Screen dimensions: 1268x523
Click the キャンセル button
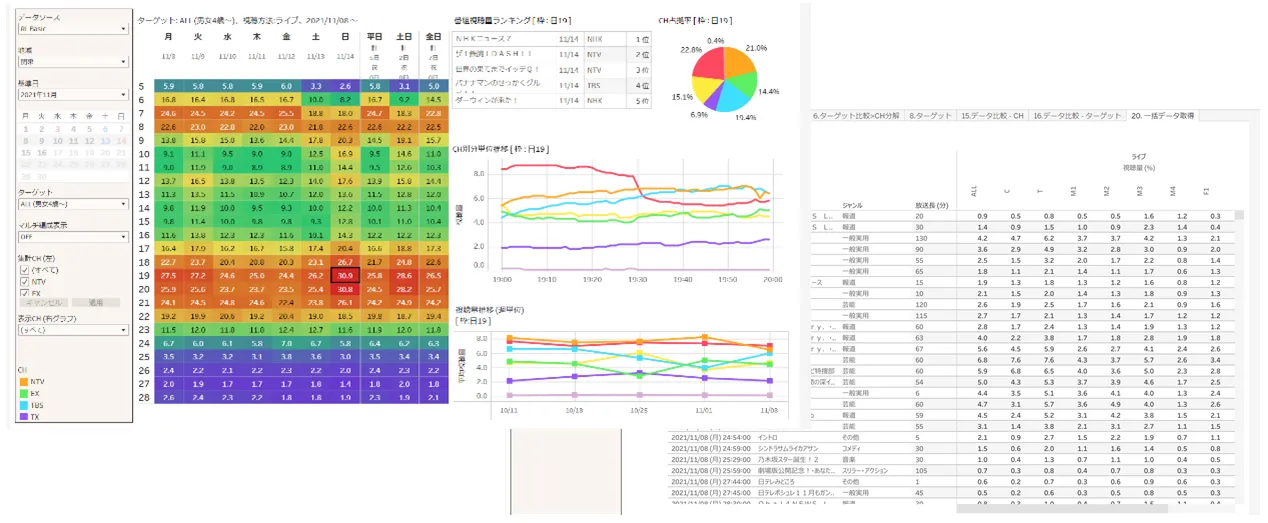click(44, 302)
